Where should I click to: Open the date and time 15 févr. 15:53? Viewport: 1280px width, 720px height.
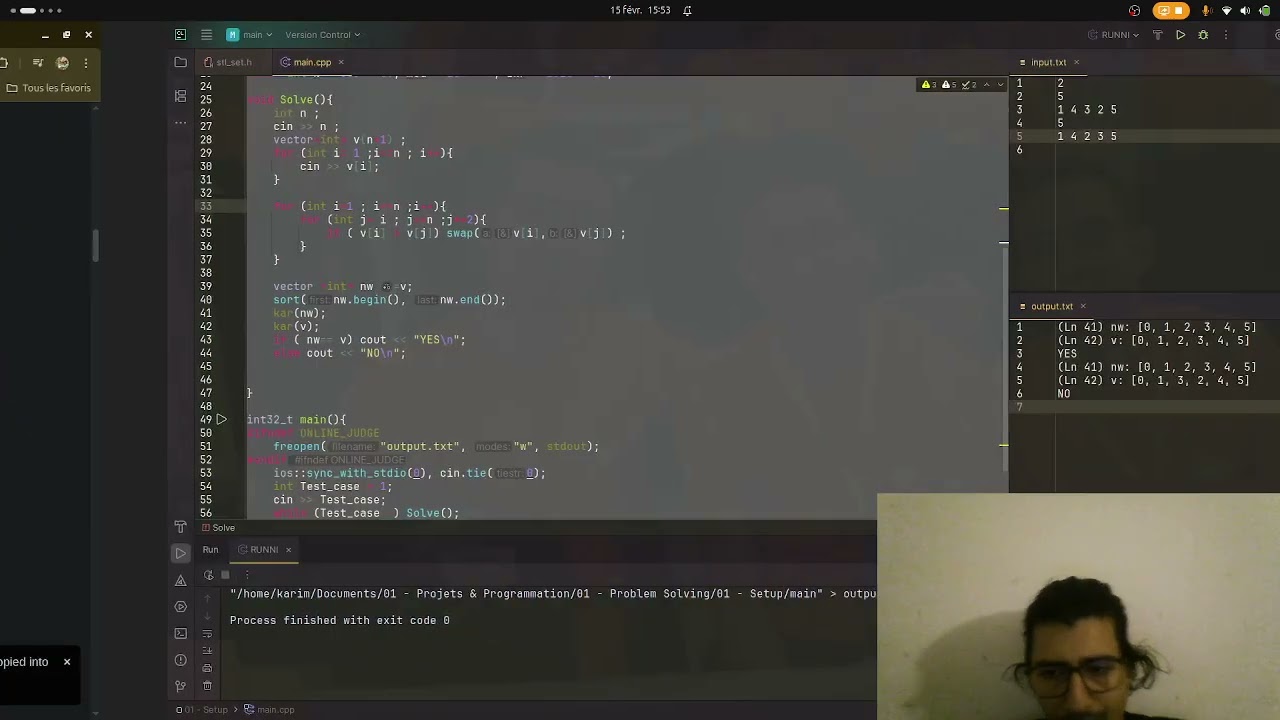click(x=640, y=10)
